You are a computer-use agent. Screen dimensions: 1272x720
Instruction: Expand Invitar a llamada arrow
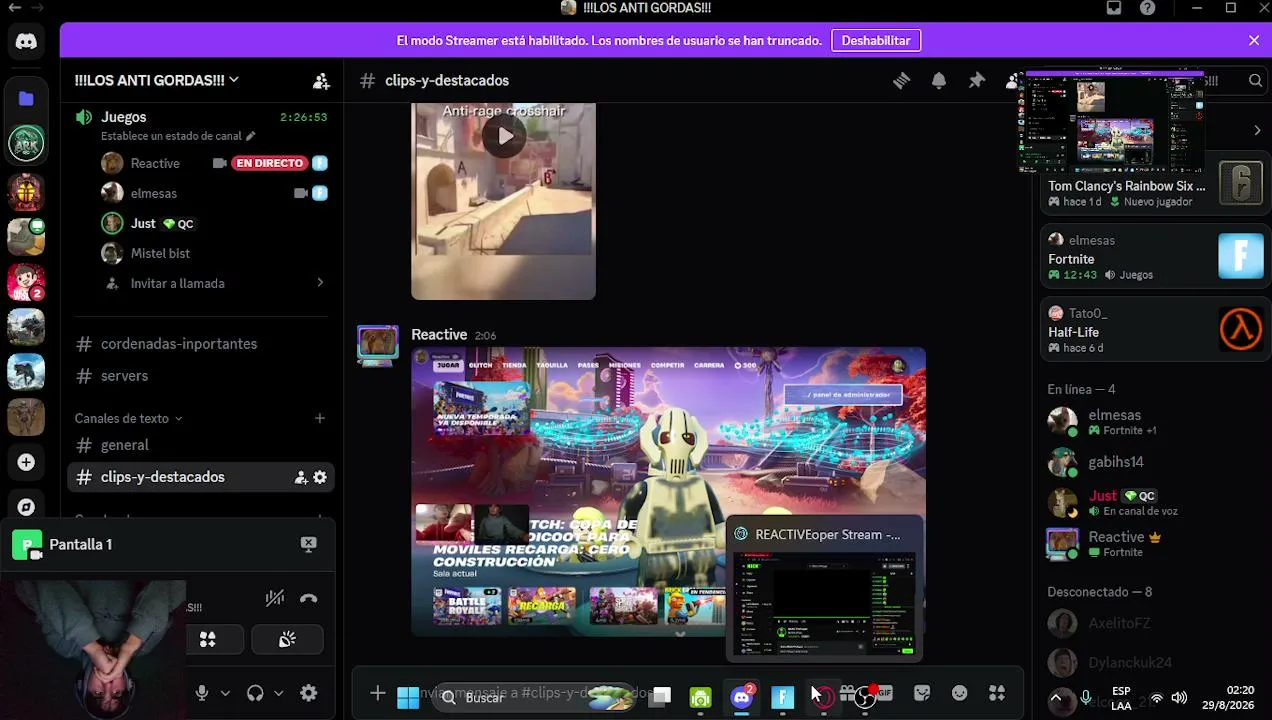320,283
